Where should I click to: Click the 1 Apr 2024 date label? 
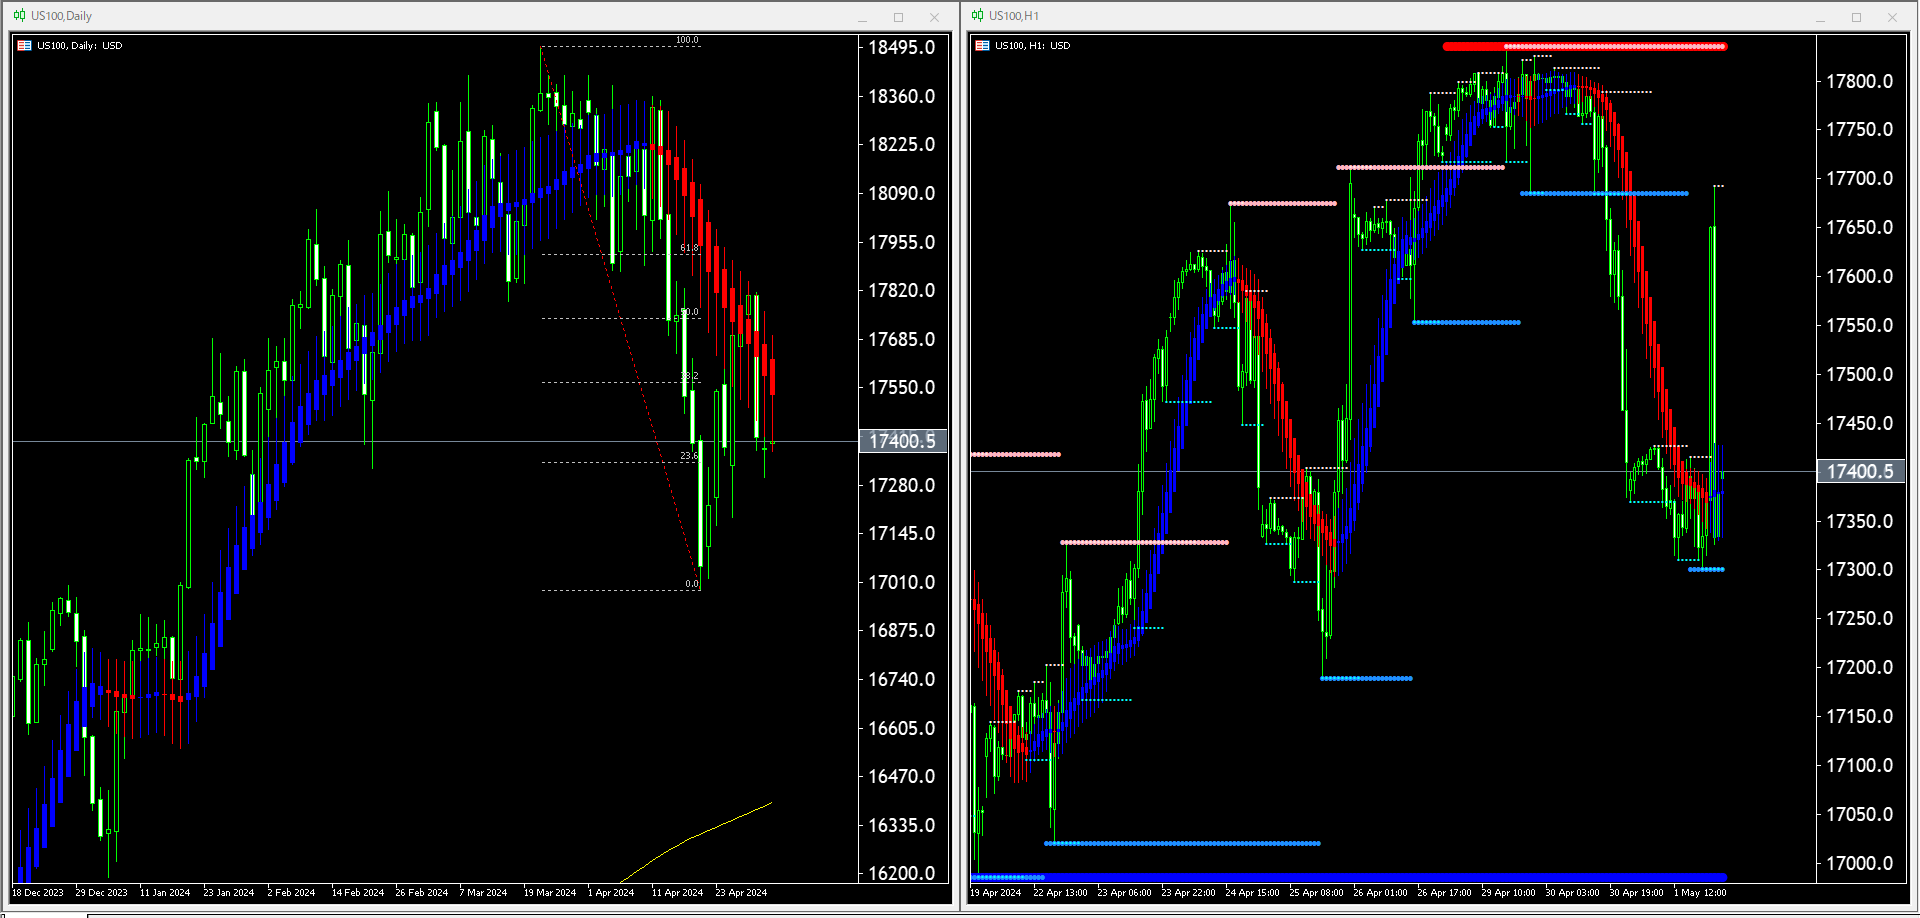(x=611, y=893)
